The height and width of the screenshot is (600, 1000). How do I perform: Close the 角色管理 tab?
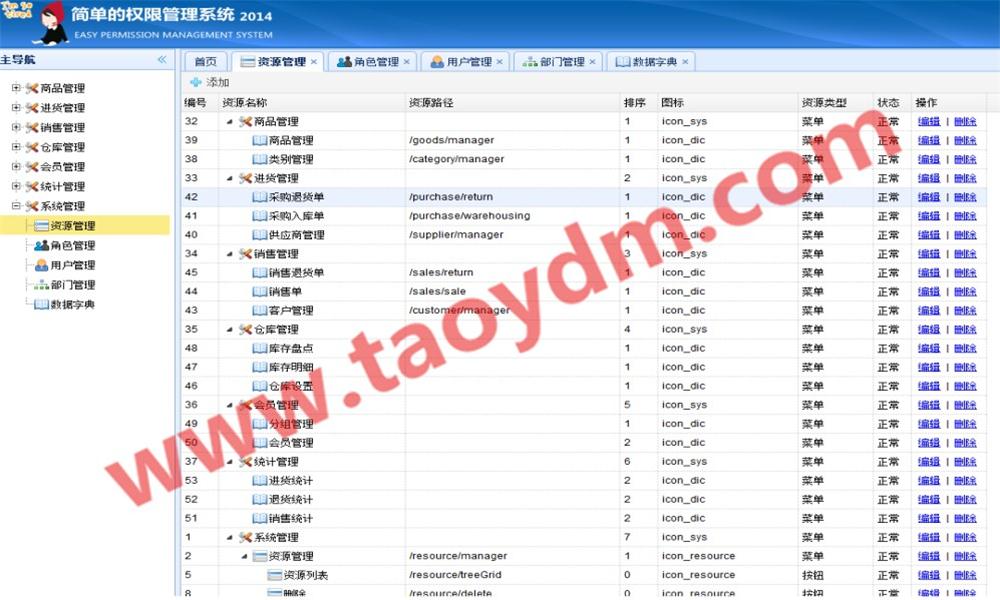pos(407,62)
